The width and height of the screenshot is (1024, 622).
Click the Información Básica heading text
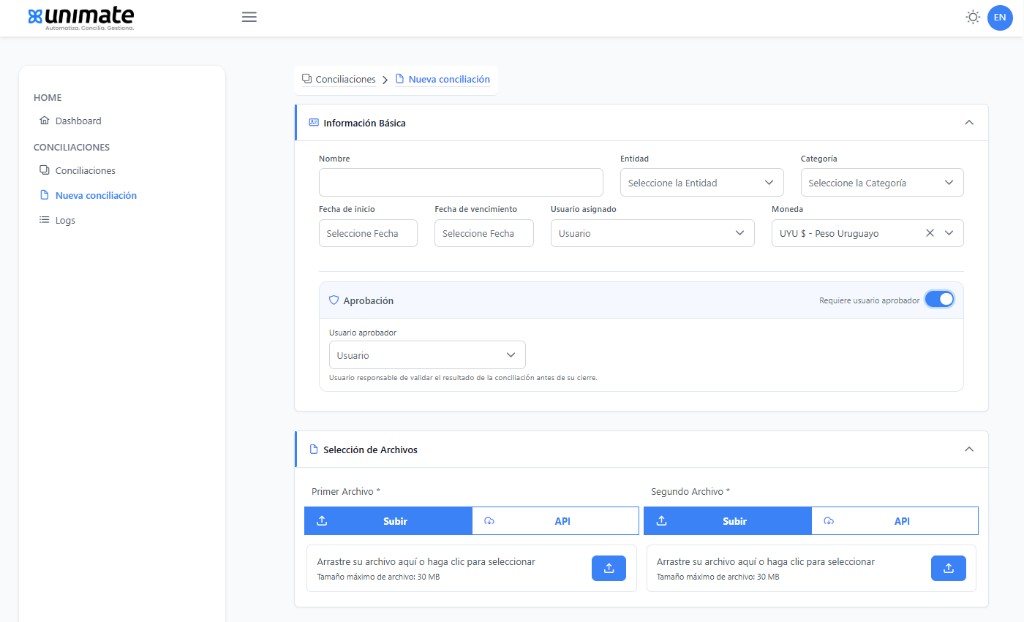tap(364, 123)
